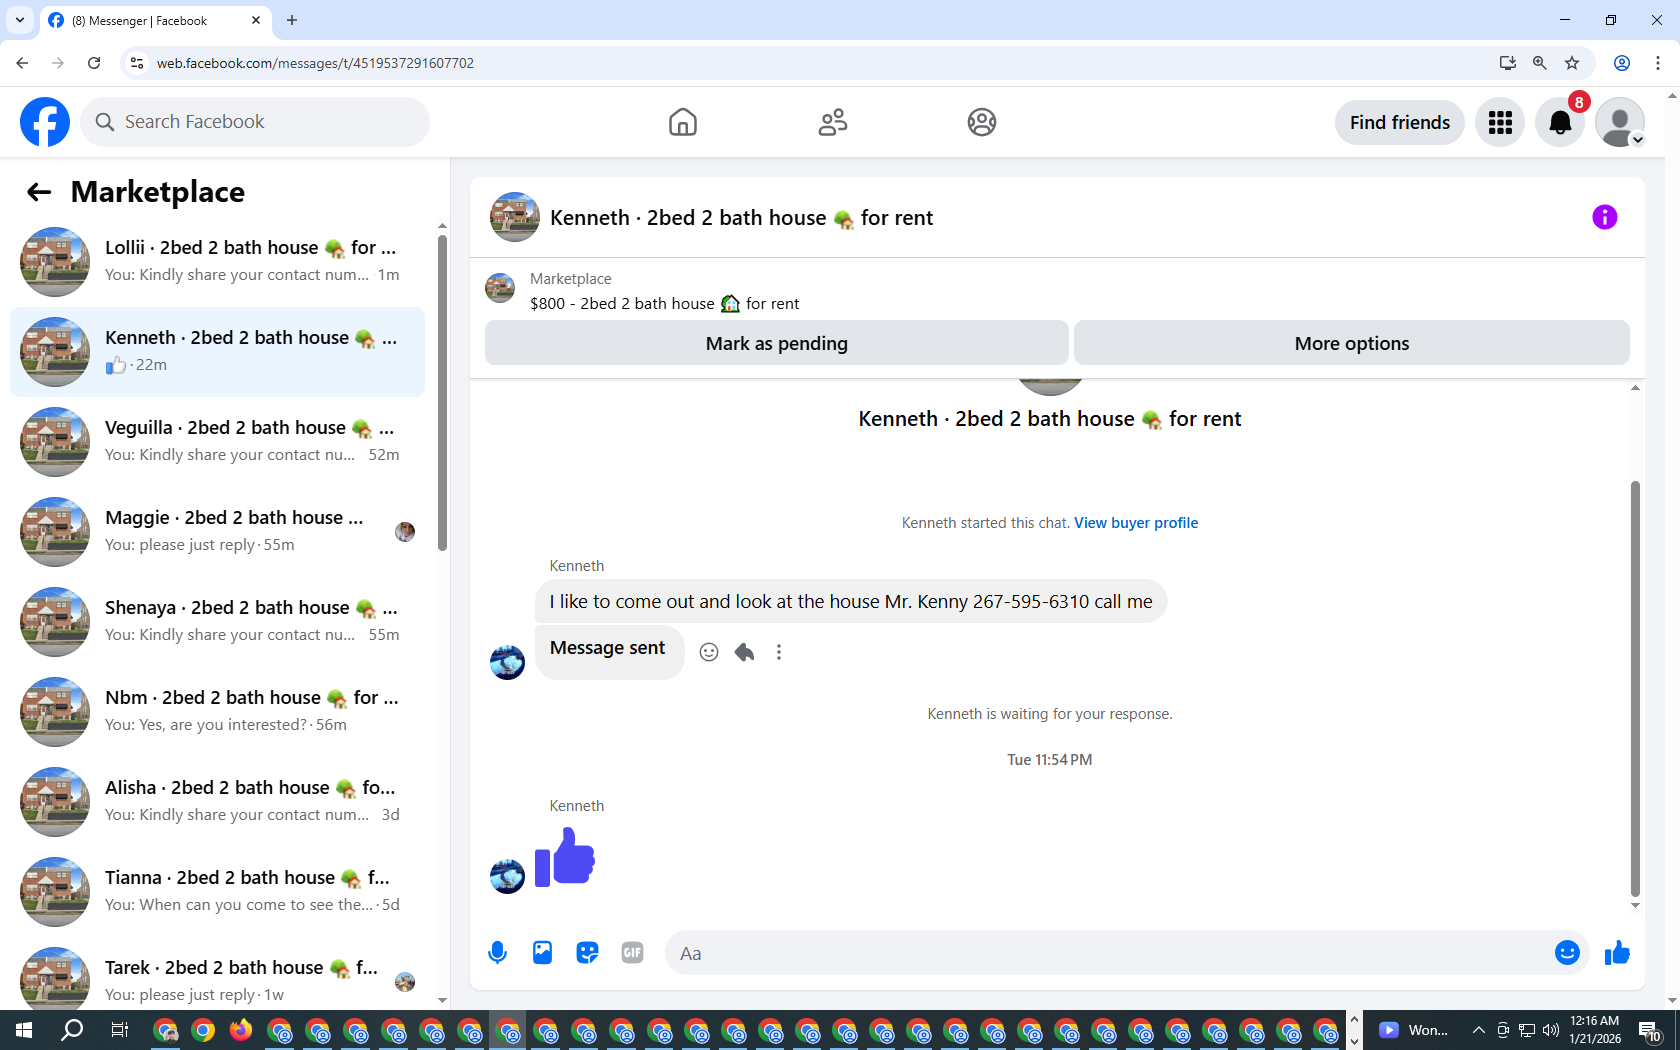Viewport: 1680px width, 1050px height.
Task: Go to the Home feed icon
Action: 683,122
